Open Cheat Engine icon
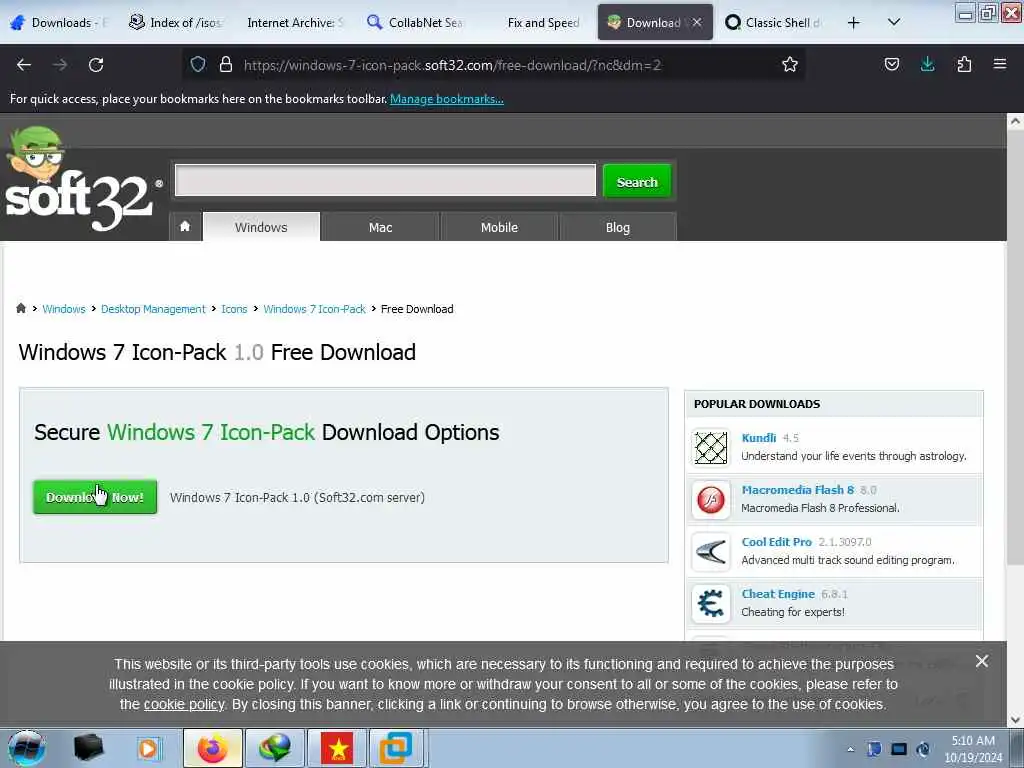 point(711,603)
